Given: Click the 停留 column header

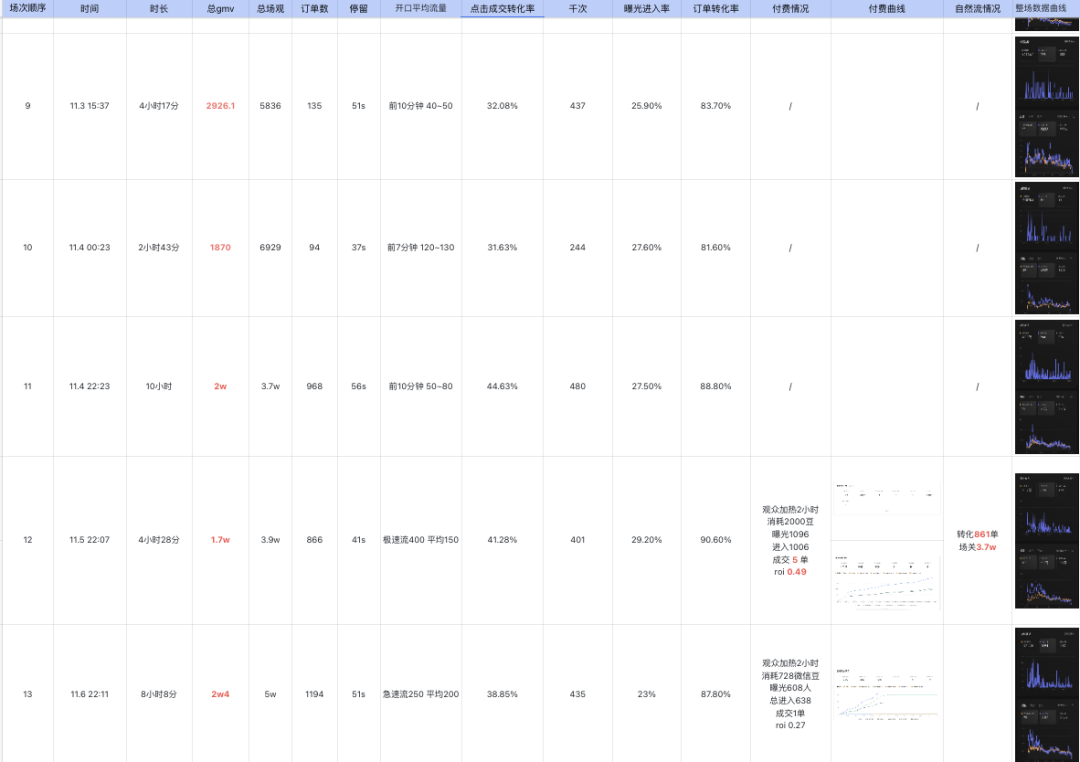Looking at the screenshot, I should pyautogui.click(x=359, y=9).
